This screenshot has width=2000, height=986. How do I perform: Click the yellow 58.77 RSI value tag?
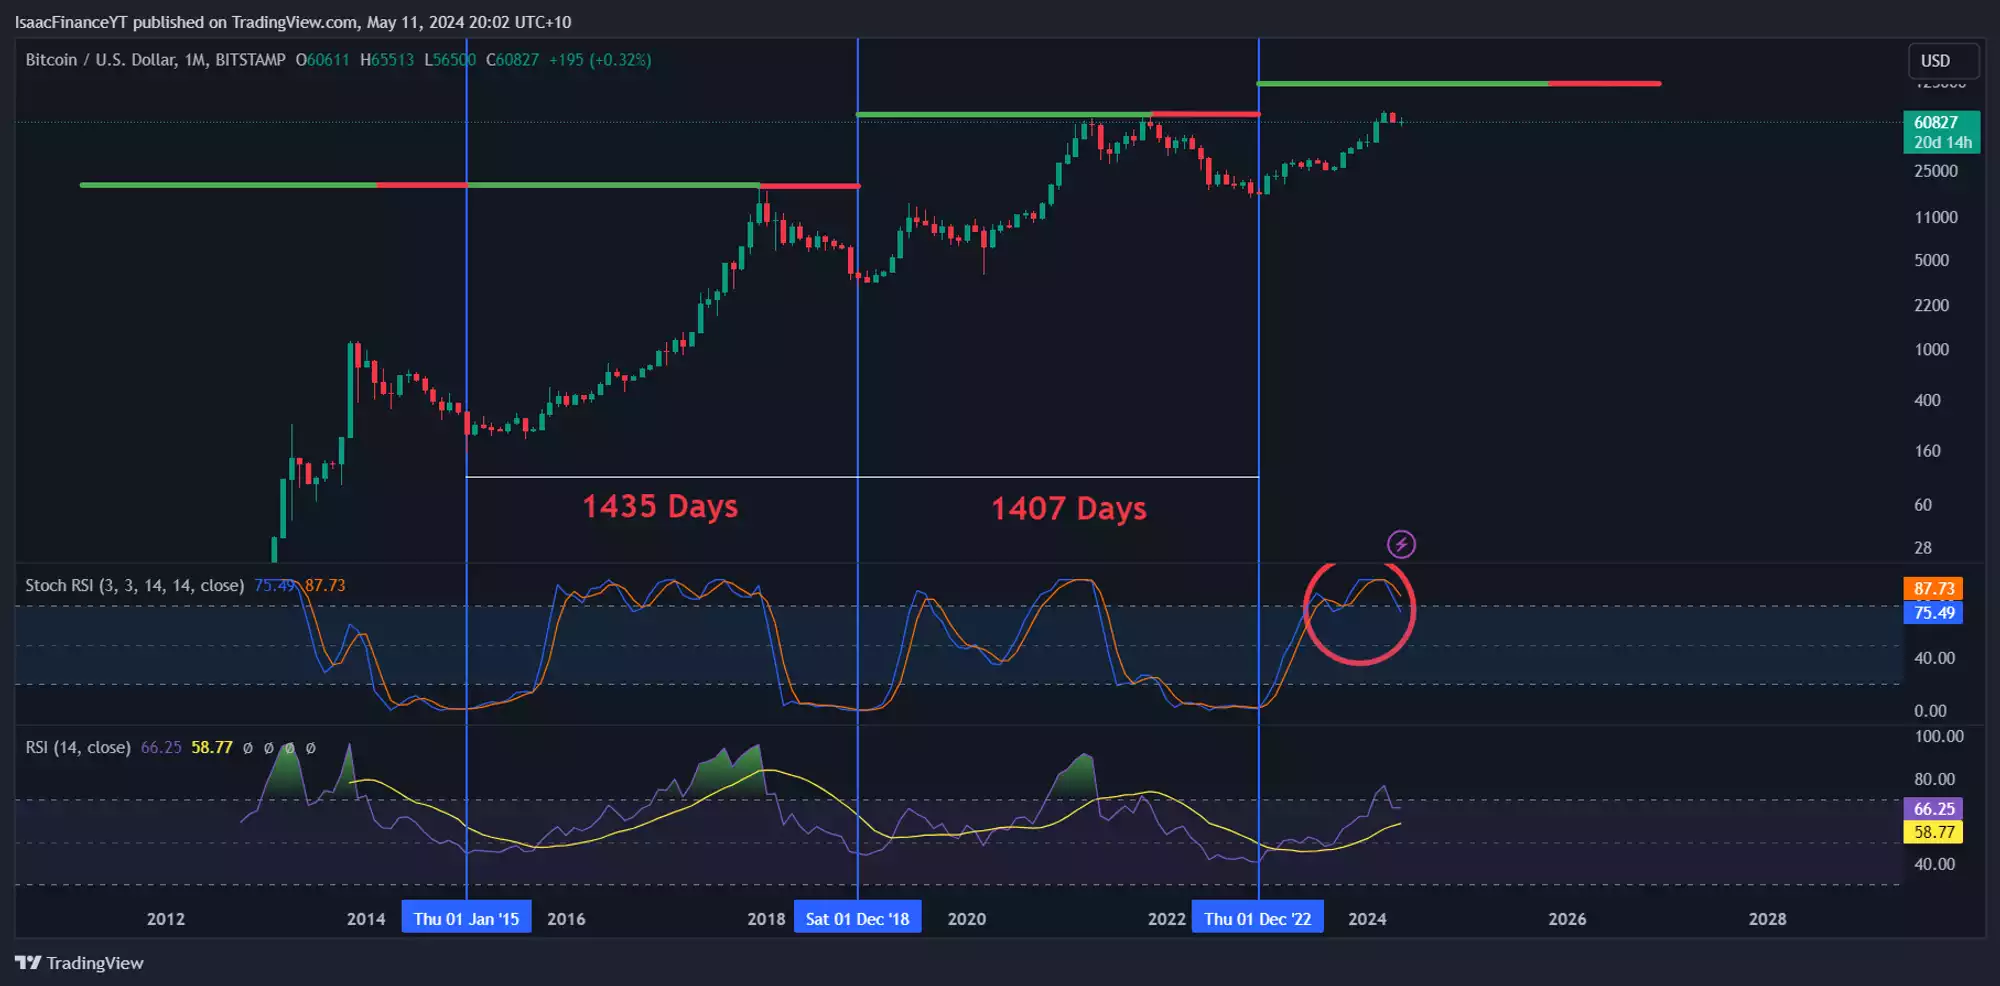point(1933,832)
